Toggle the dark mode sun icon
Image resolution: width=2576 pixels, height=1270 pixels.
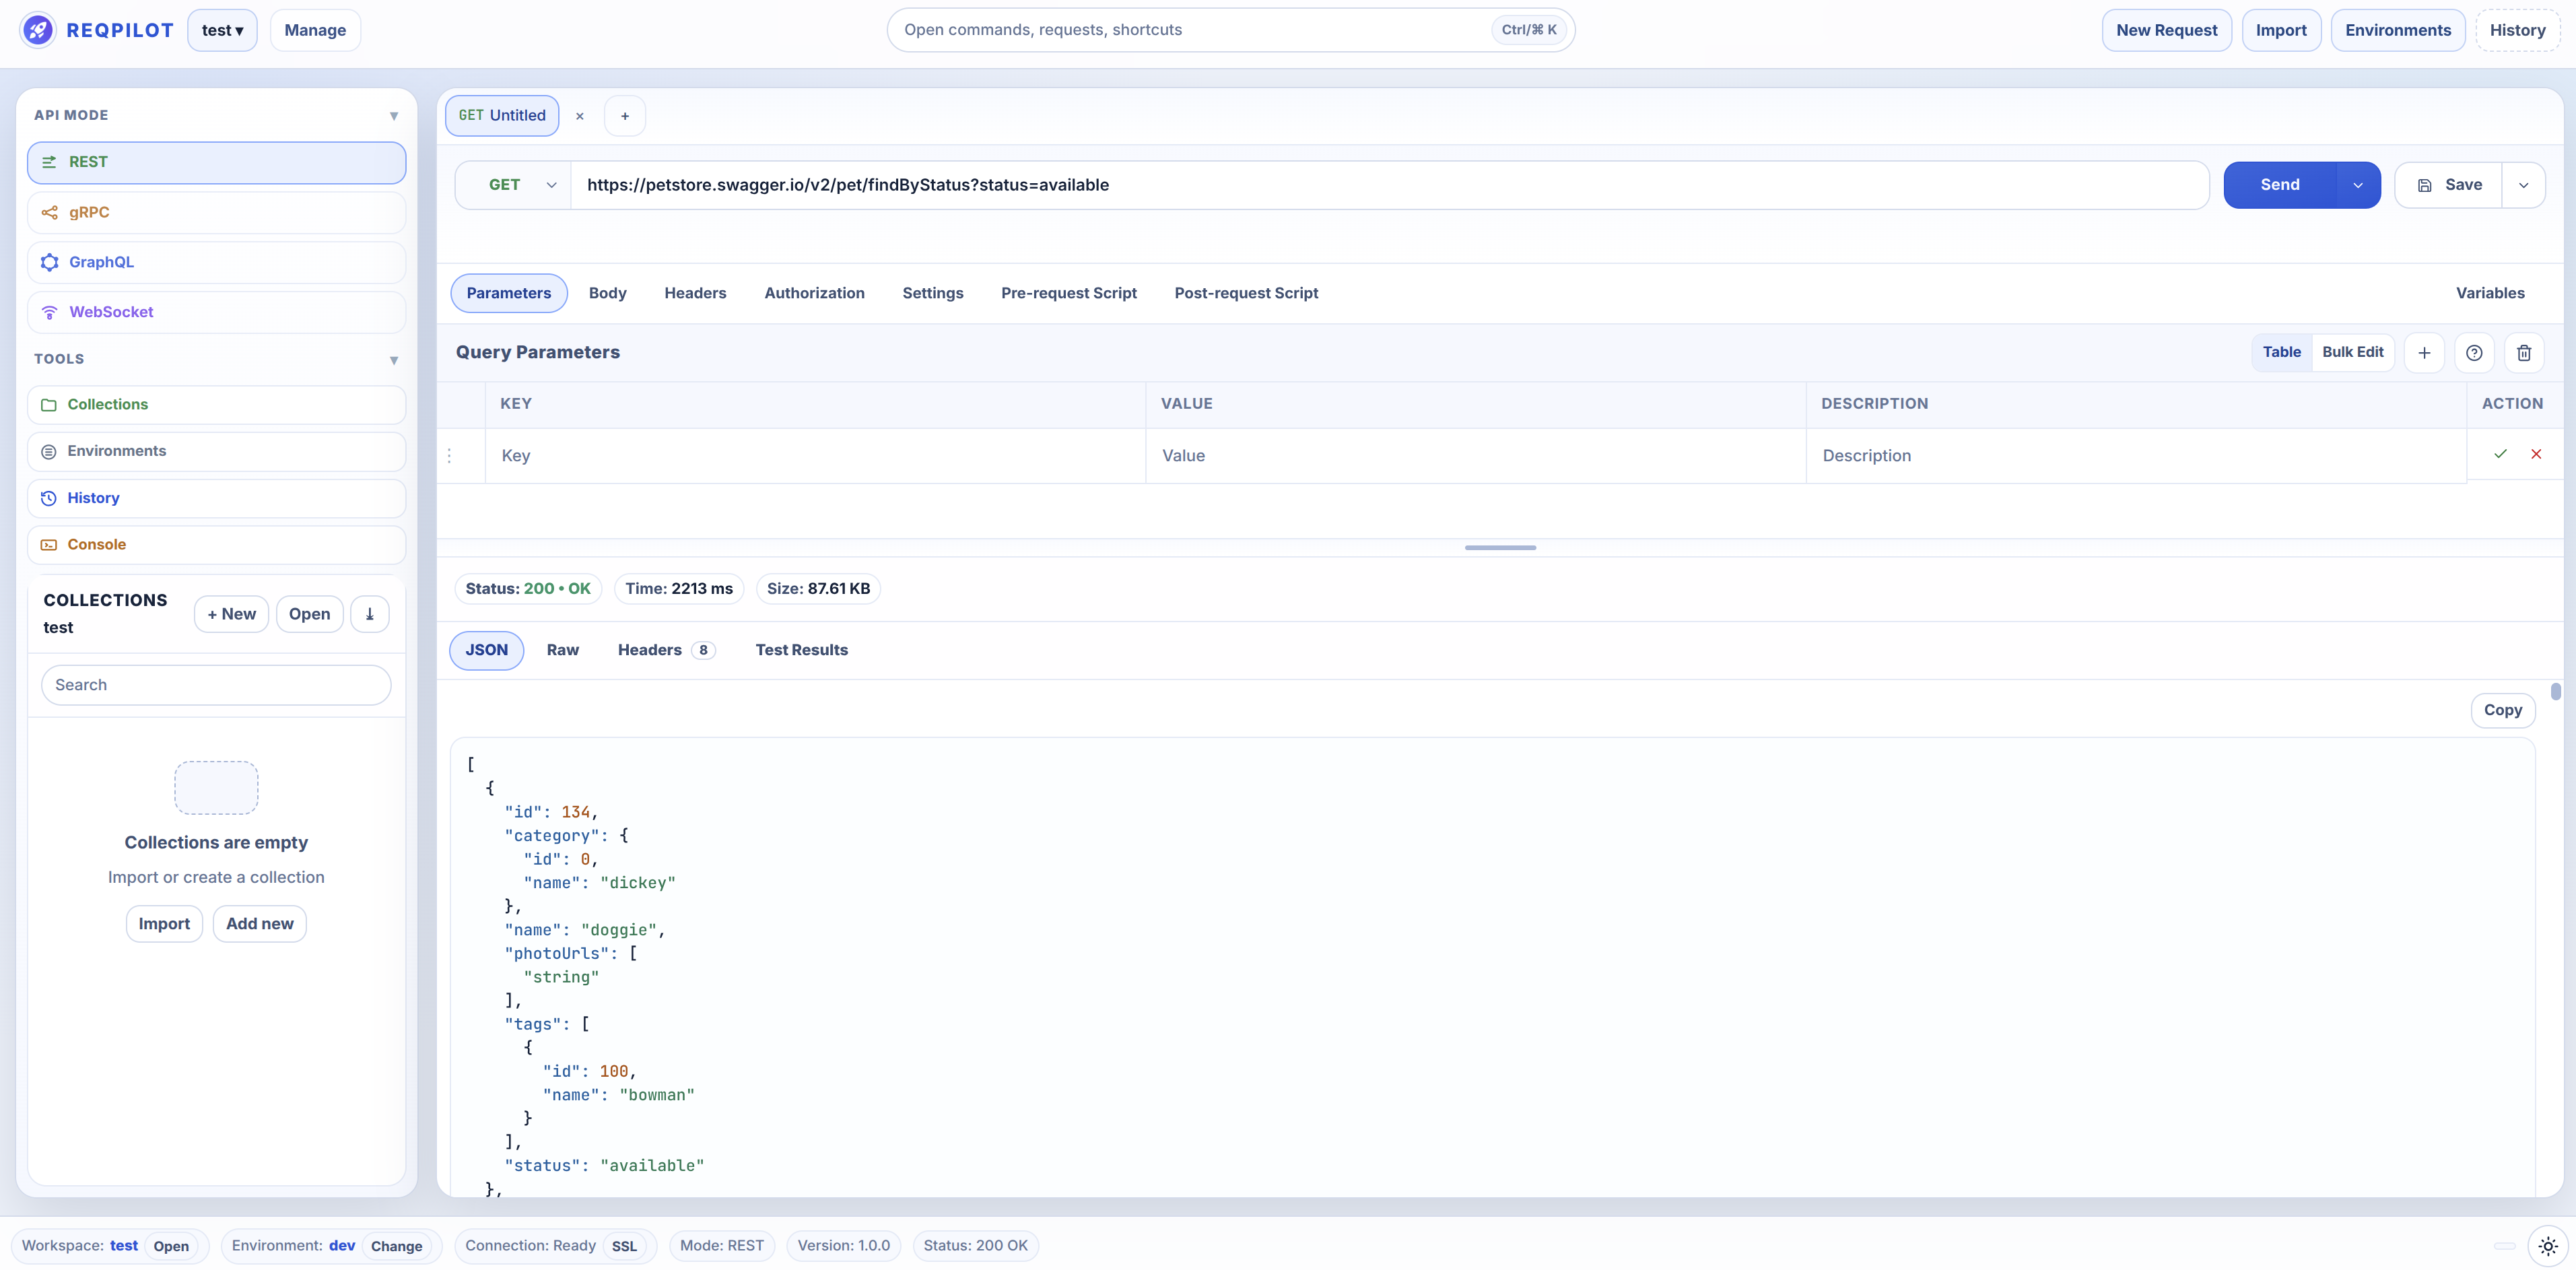[2547, 1246]
